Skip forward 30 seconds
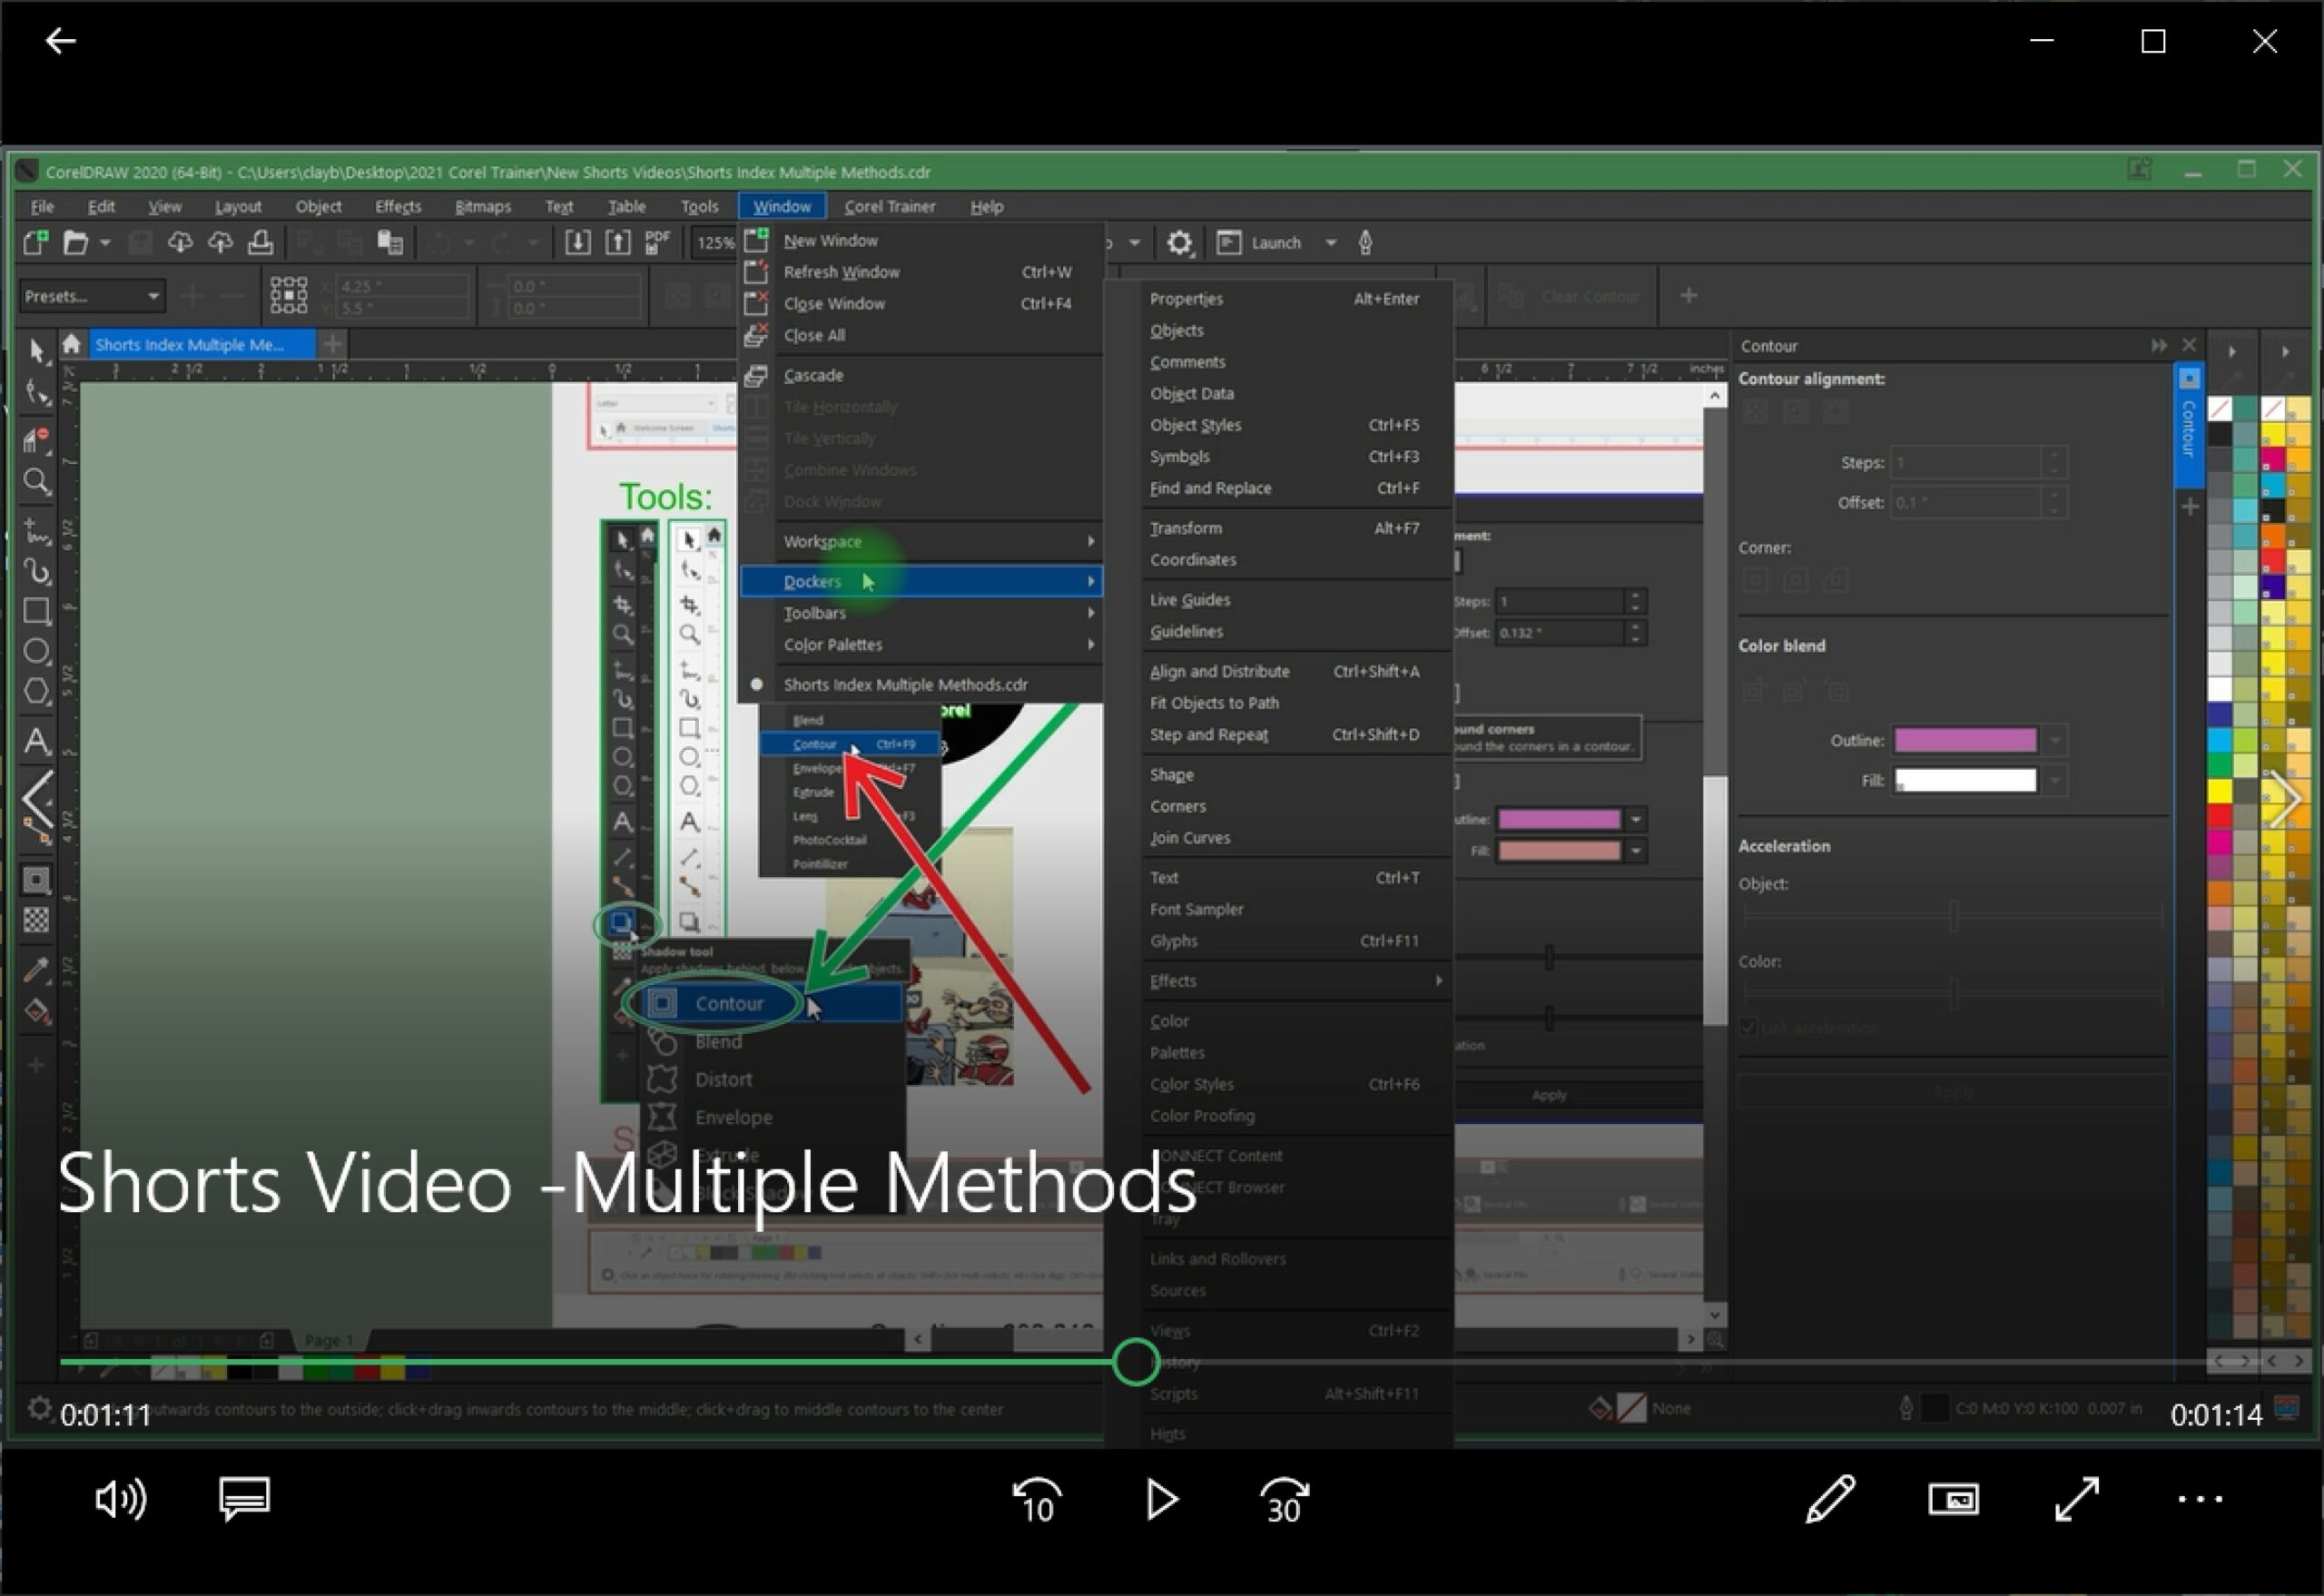Screen dimensions: 2324x1596 [x=1284, y=1499]
